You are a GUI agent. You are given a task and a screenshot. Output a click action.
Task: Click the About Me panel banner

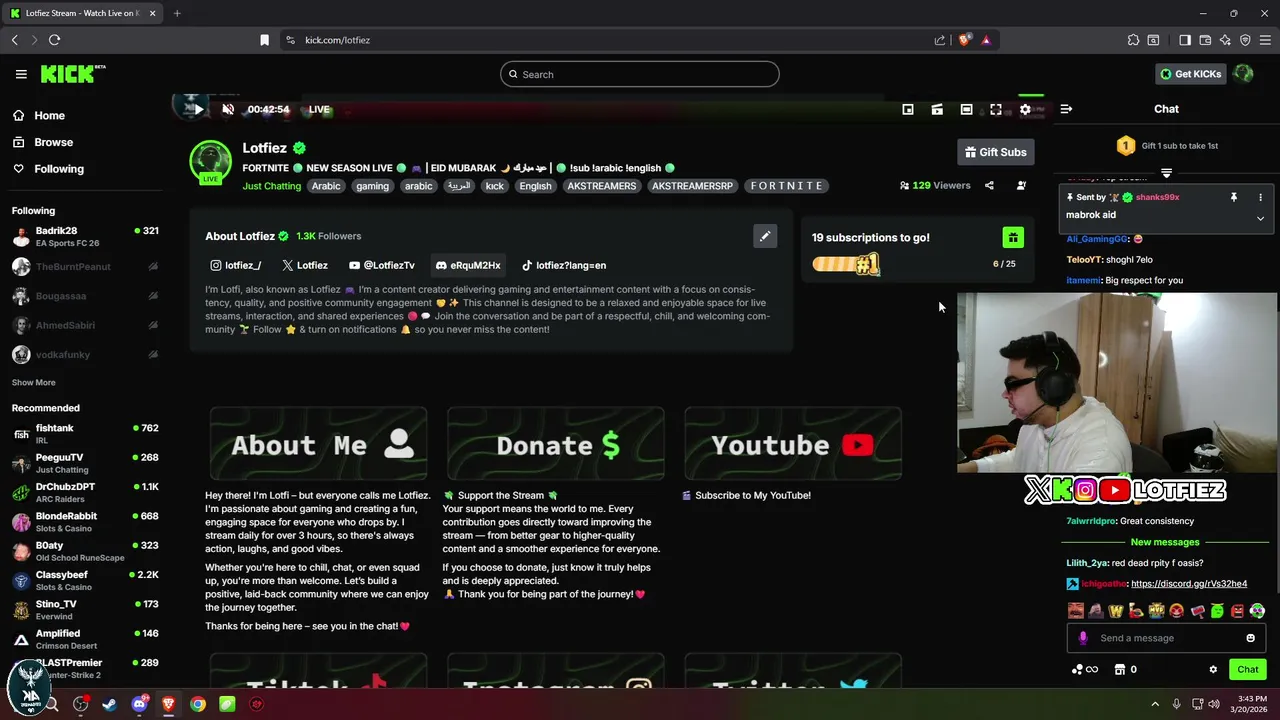click(318, 444)
